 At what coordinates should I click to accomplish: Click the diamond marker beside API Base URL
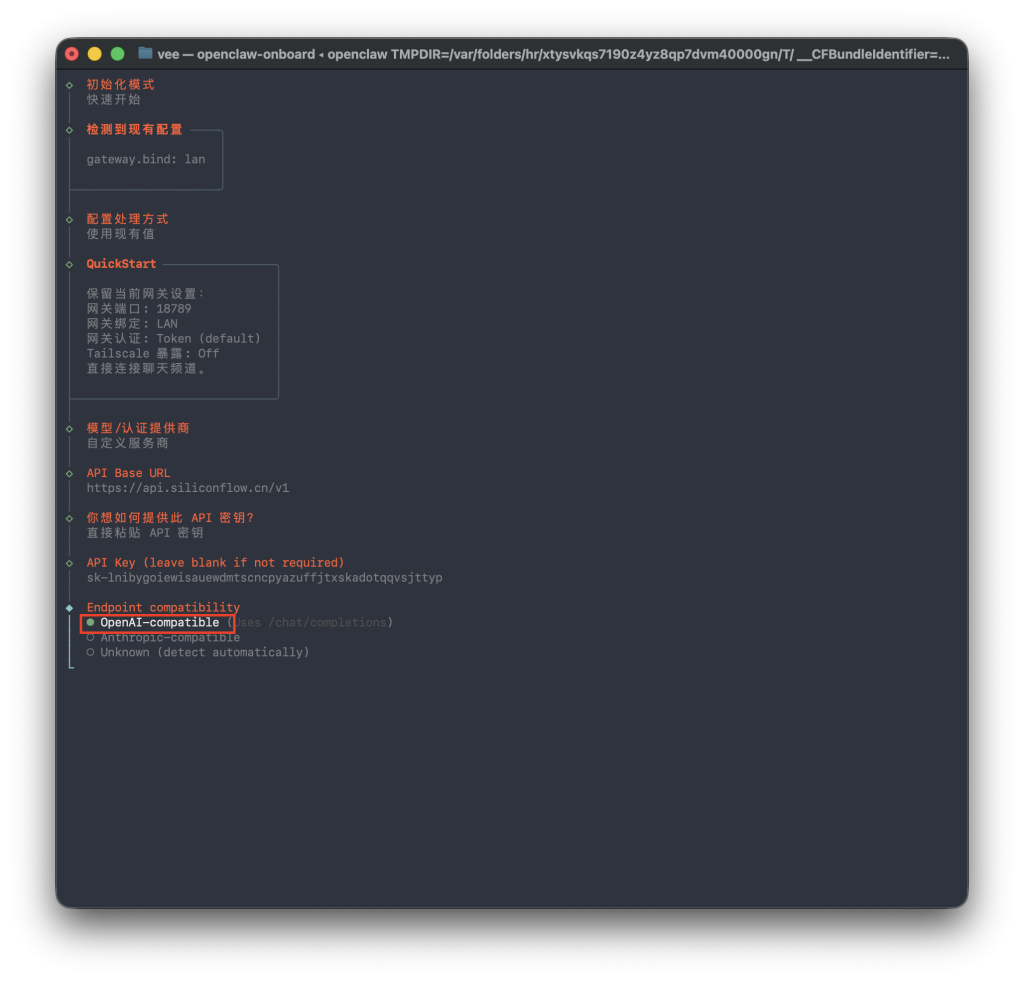click(69, 473)
